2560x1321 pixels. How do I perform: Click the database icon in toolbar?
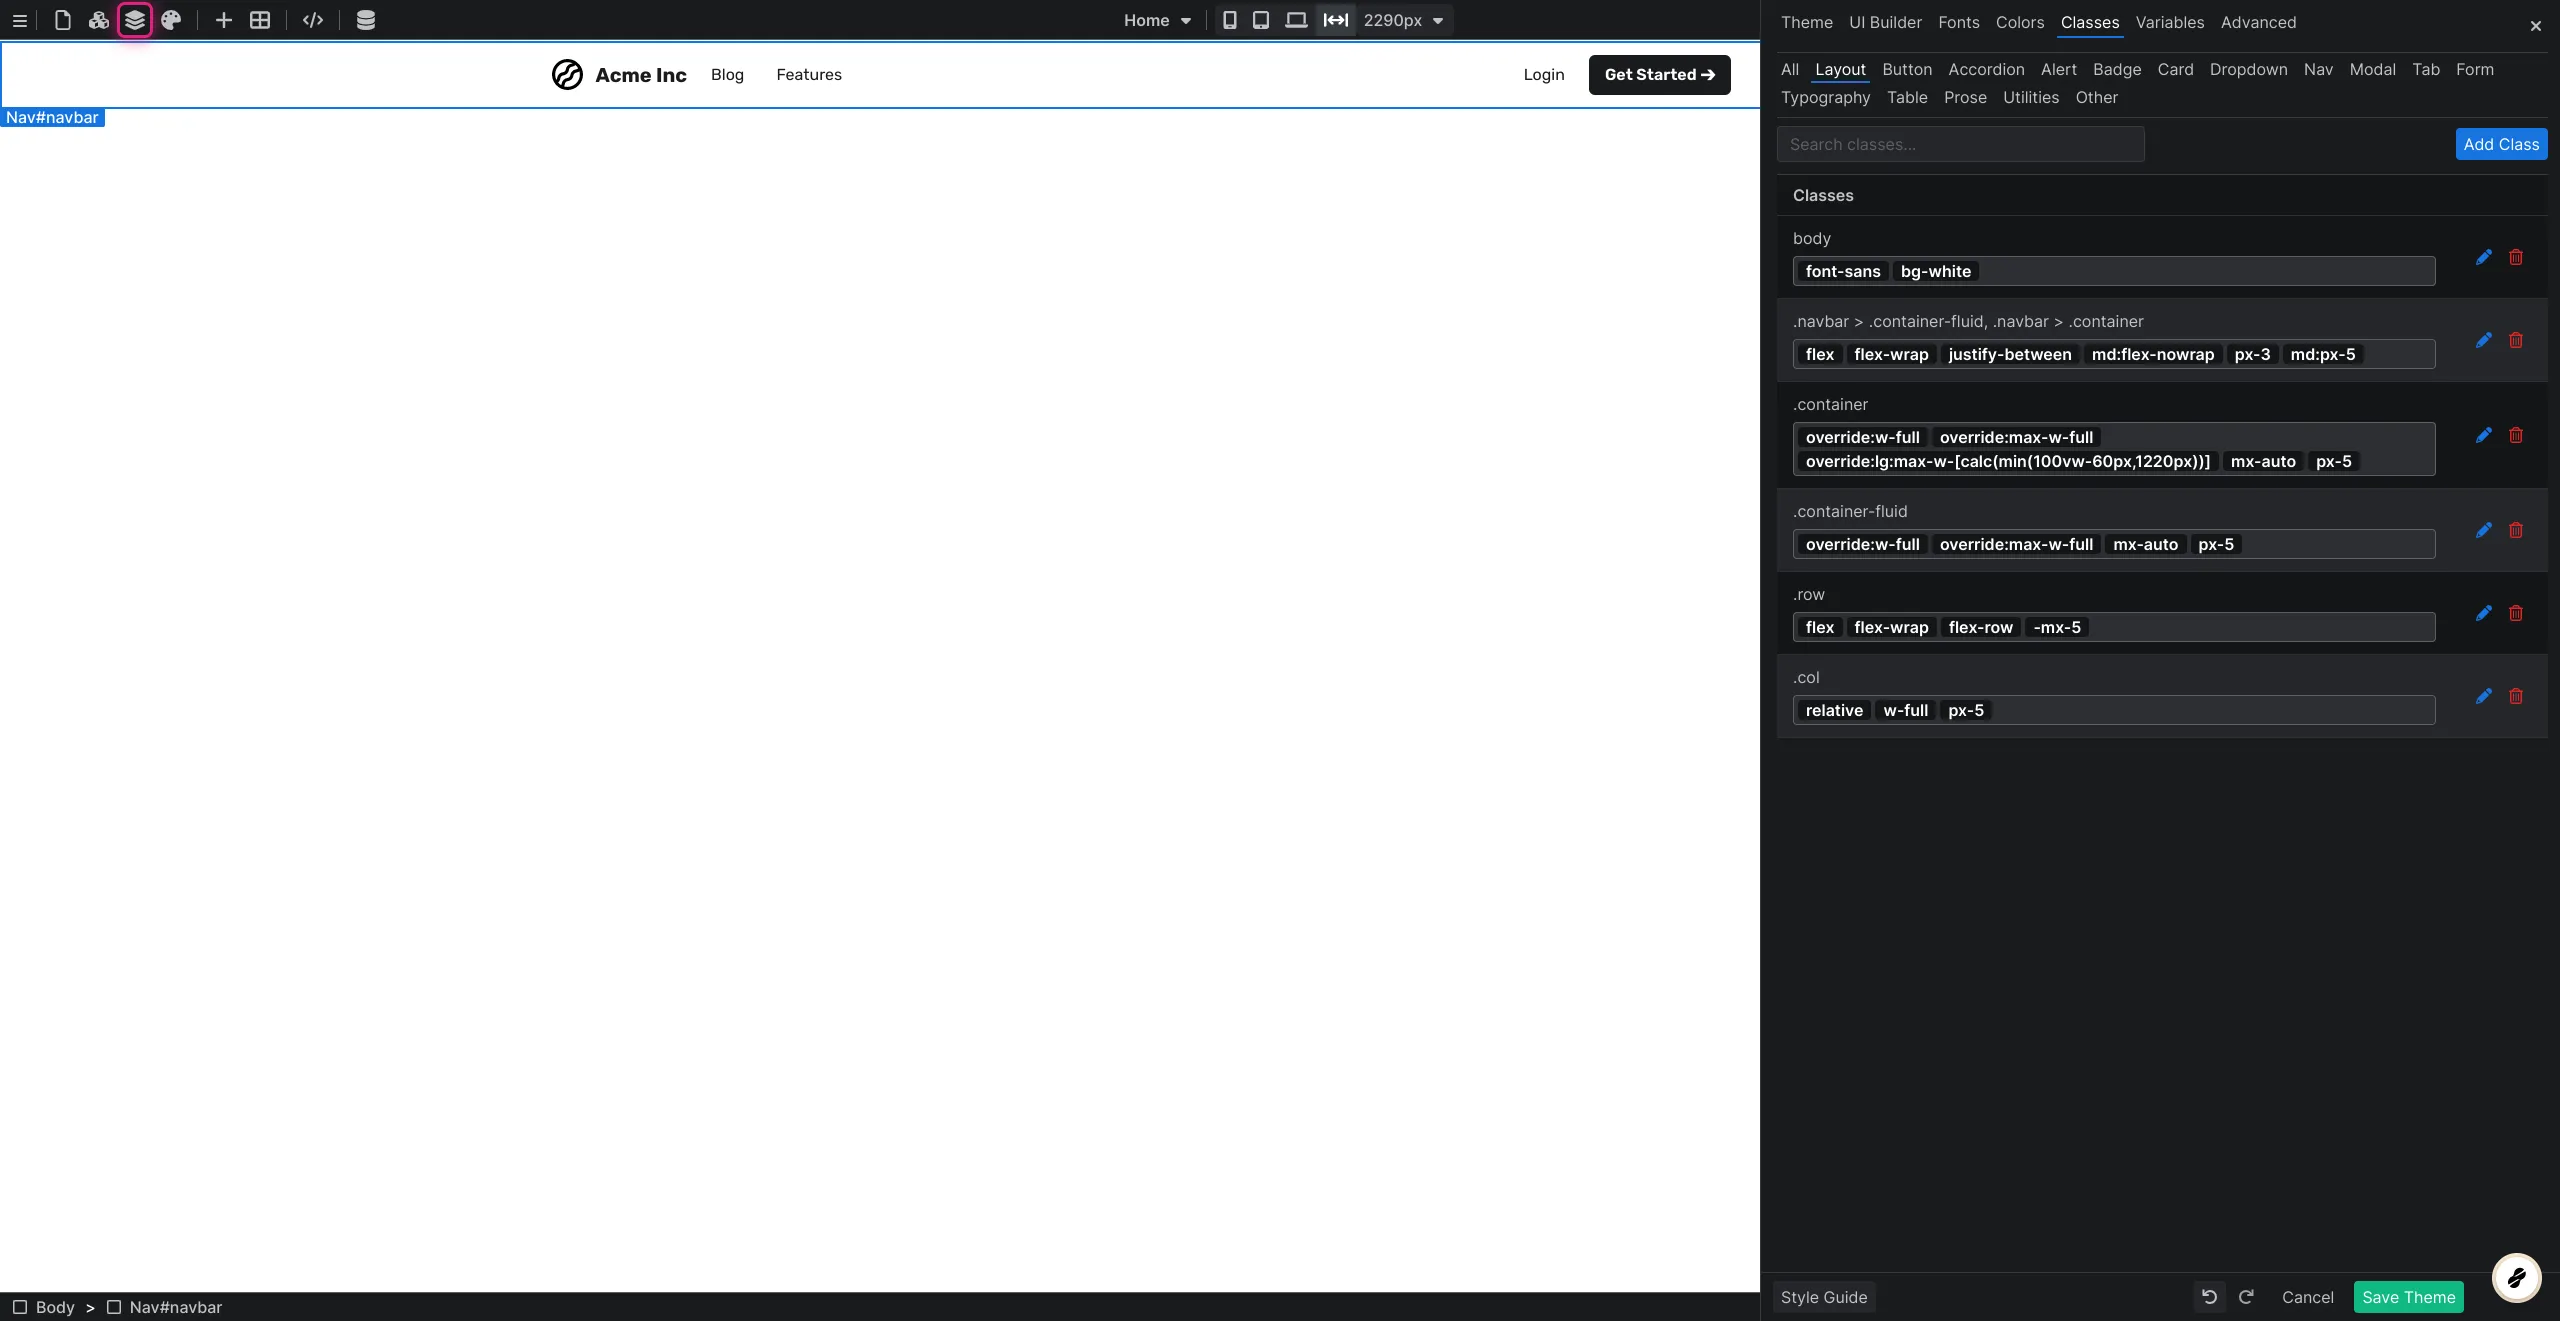[366, 20]
